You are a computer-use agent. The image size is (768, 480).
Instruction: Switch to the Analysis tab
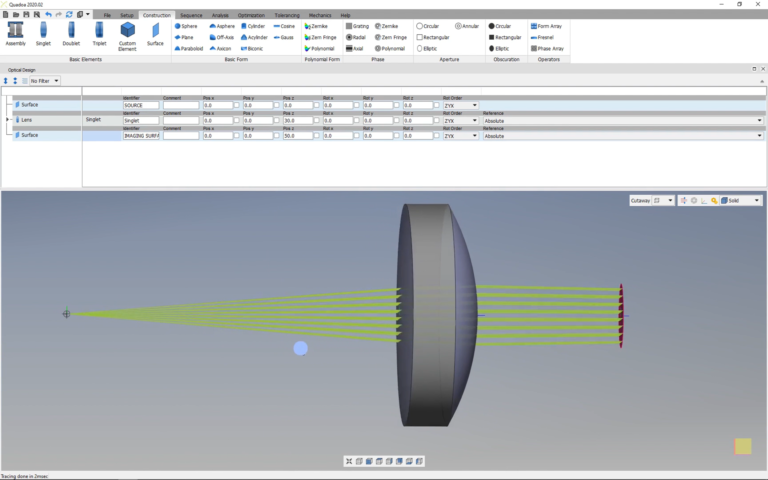(220, 15)
